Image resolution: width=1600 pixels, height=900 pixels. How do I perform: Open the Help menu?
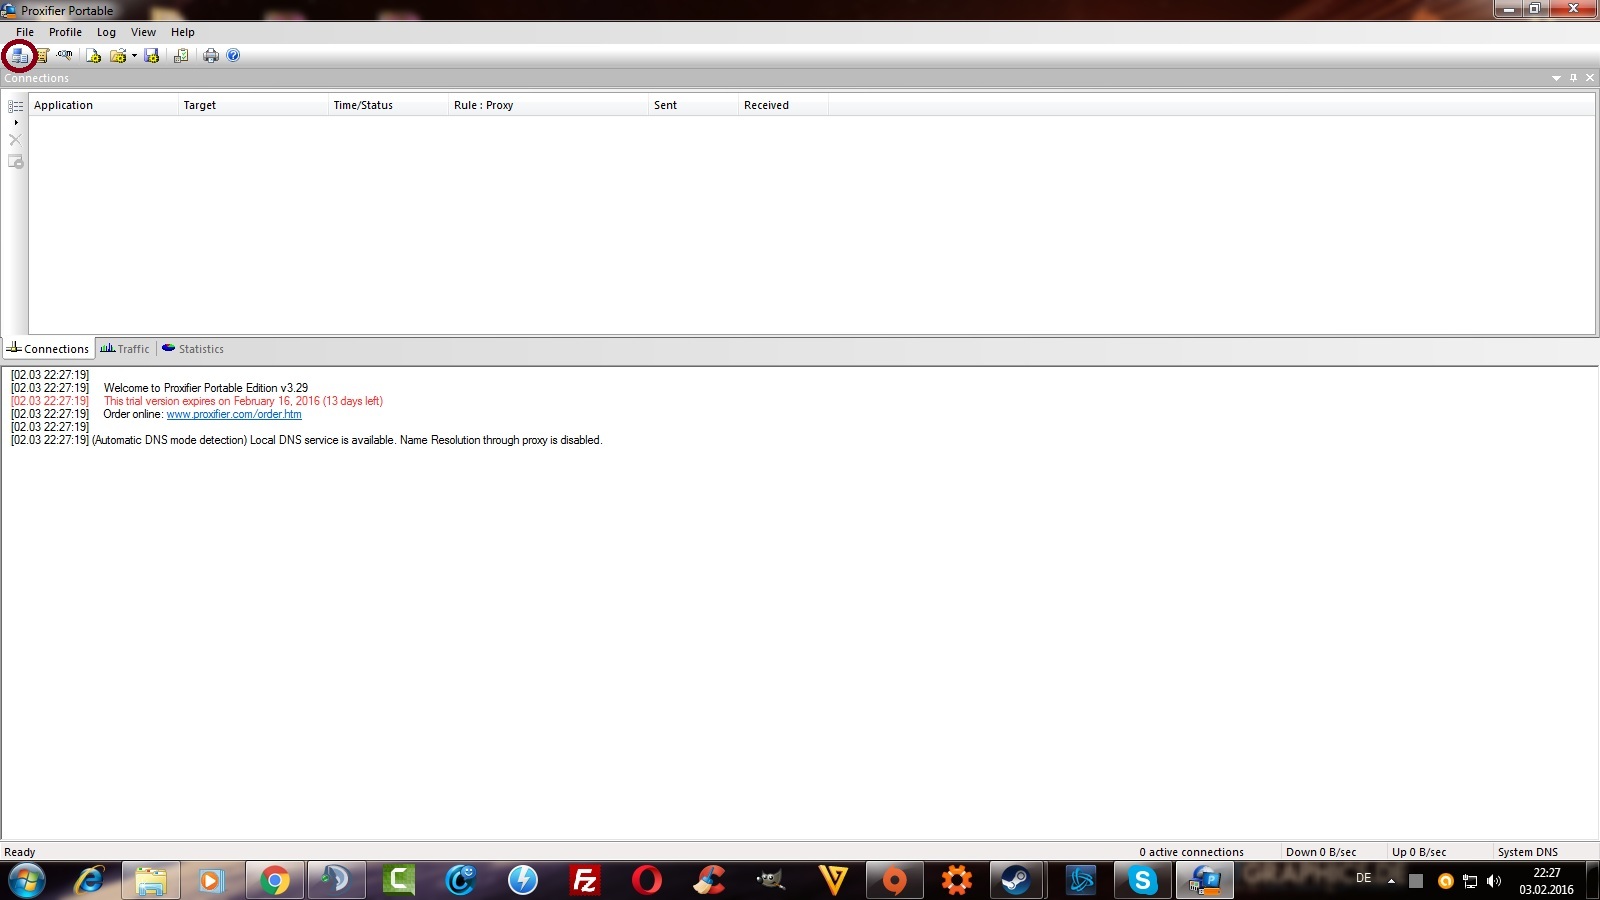[x=182, y=32]
